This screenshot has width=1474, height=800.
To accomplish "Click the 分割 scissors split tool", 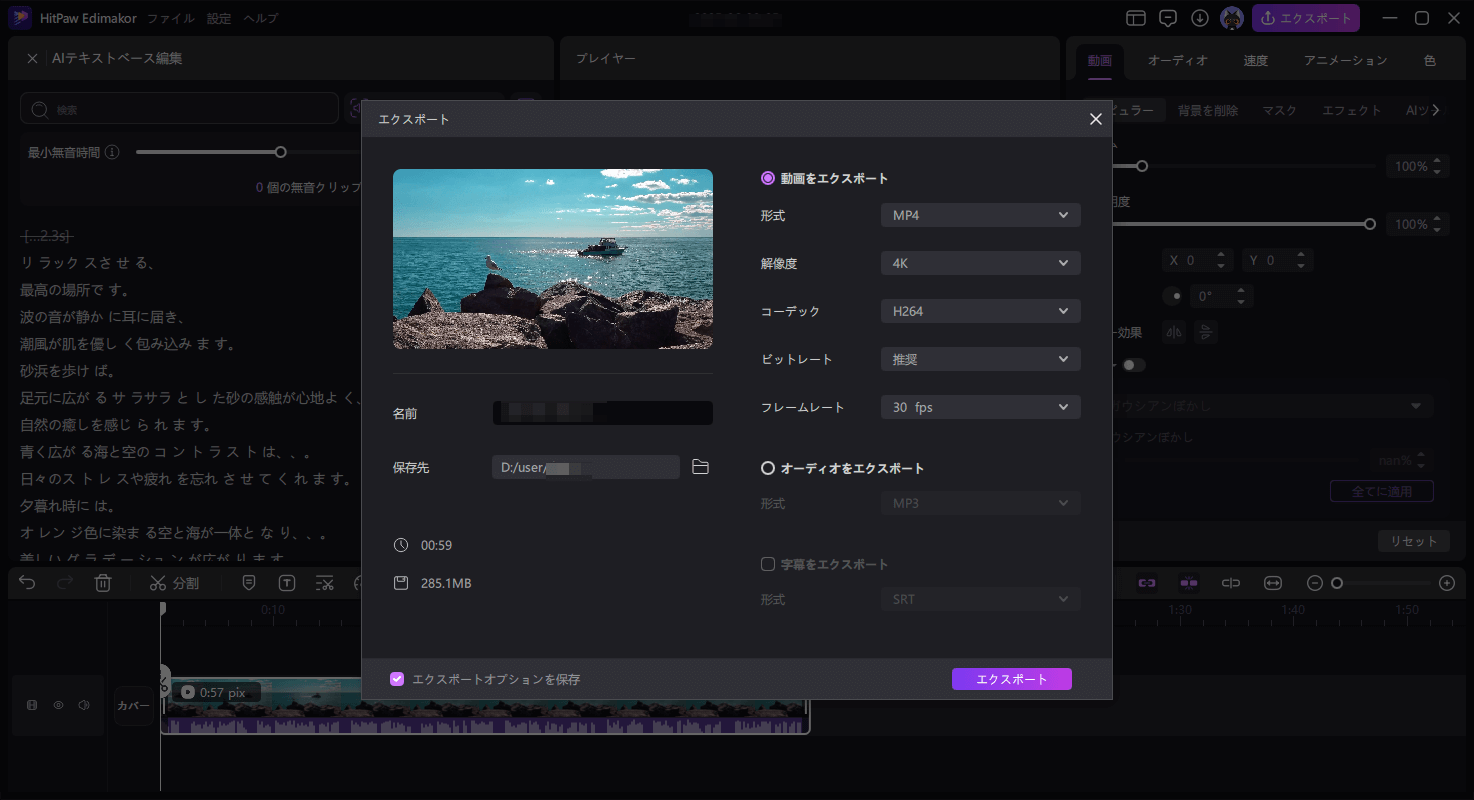I will click(x=174, y=583).
